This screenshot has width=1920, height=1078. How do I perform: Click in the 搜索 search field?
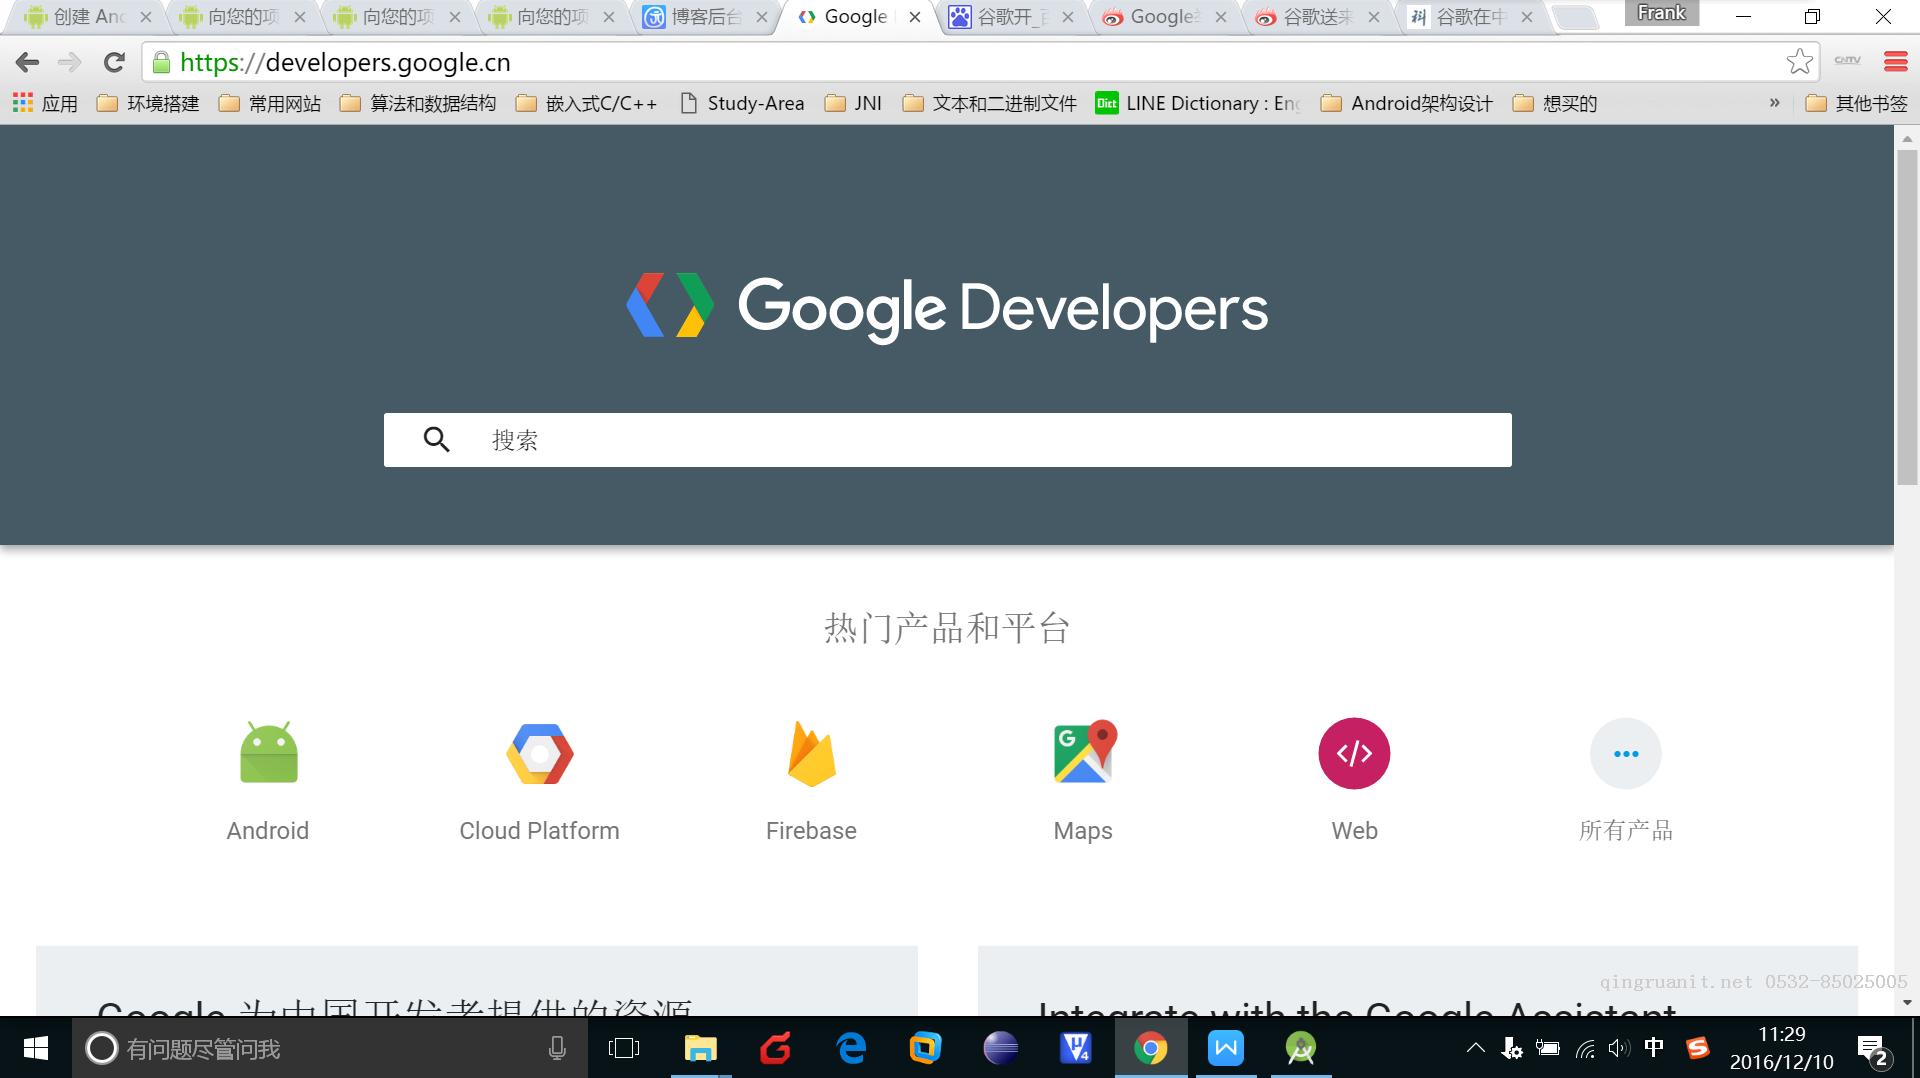(x=947, y=440)
